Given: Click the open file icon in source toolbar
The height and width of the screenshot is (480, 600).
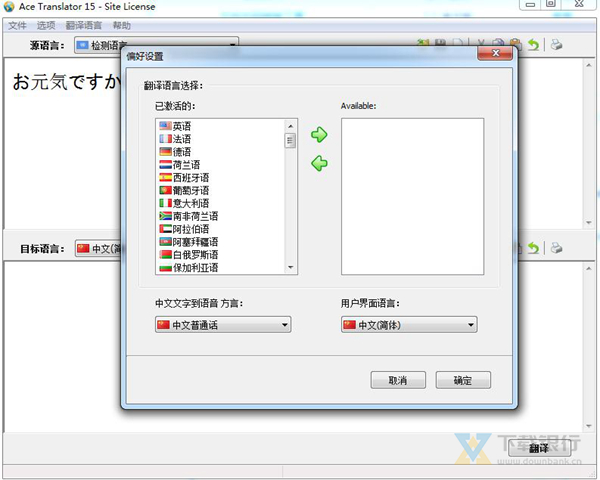Looking at the screenshot, I should pyautogui.click(x=423, y=43).
